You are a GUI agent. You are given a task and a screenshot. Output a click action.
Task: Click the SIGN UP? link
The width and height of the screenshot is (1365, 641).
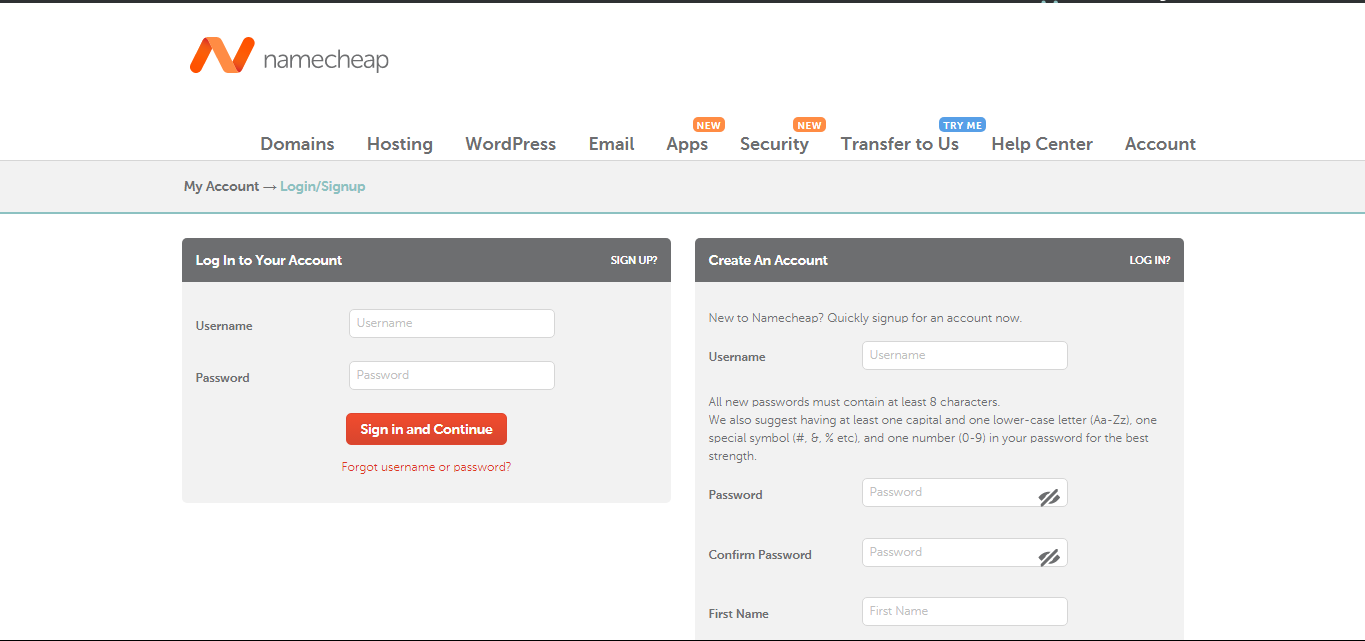pyautogui.click(x=634, y=260)
